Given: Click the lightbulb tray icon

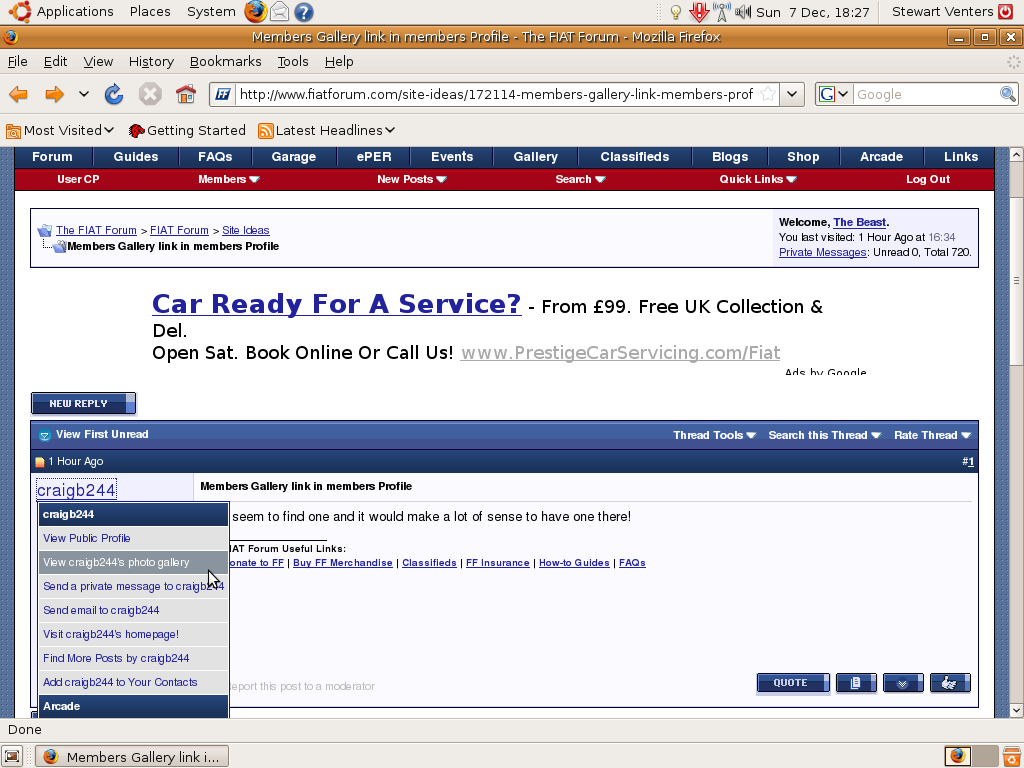Looking at the screenshot, I should click(x=676, y=12).
